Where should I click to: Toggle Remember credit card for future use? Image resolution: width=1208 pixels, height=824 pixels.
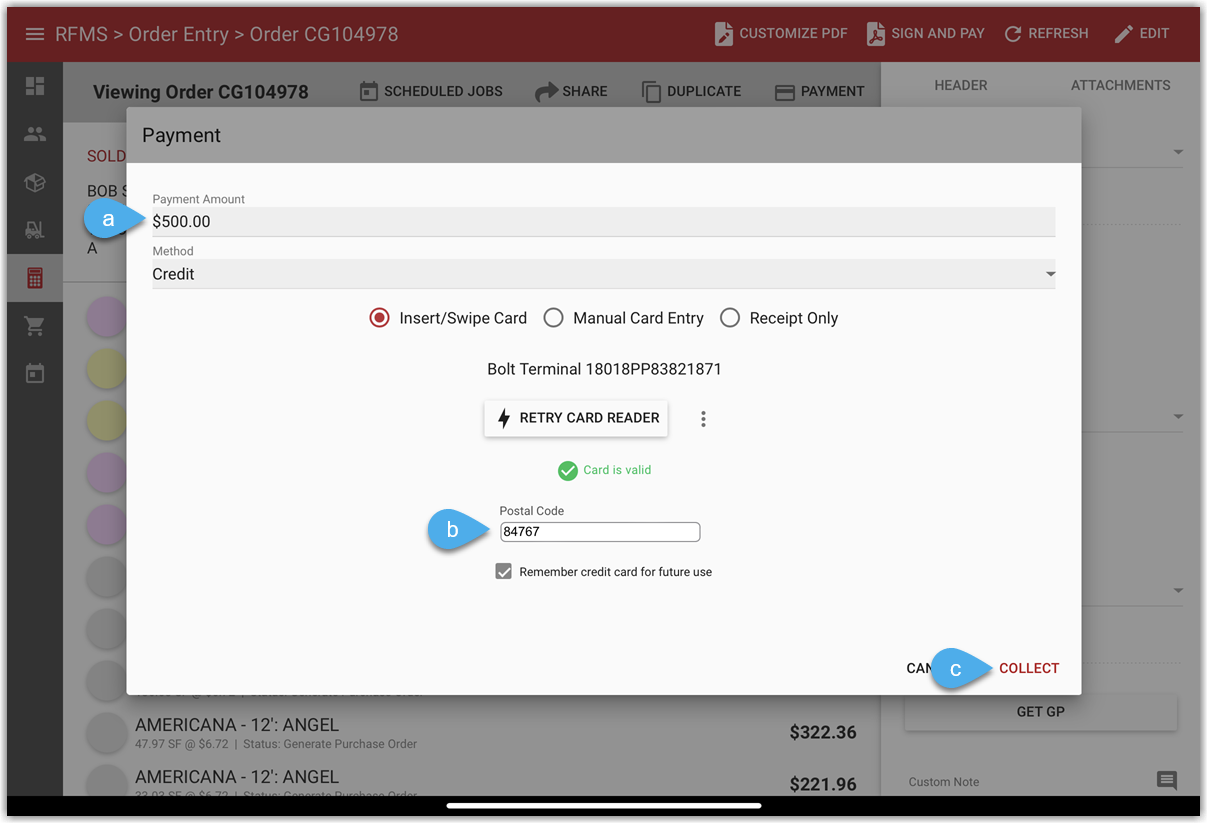click(504, 572)
